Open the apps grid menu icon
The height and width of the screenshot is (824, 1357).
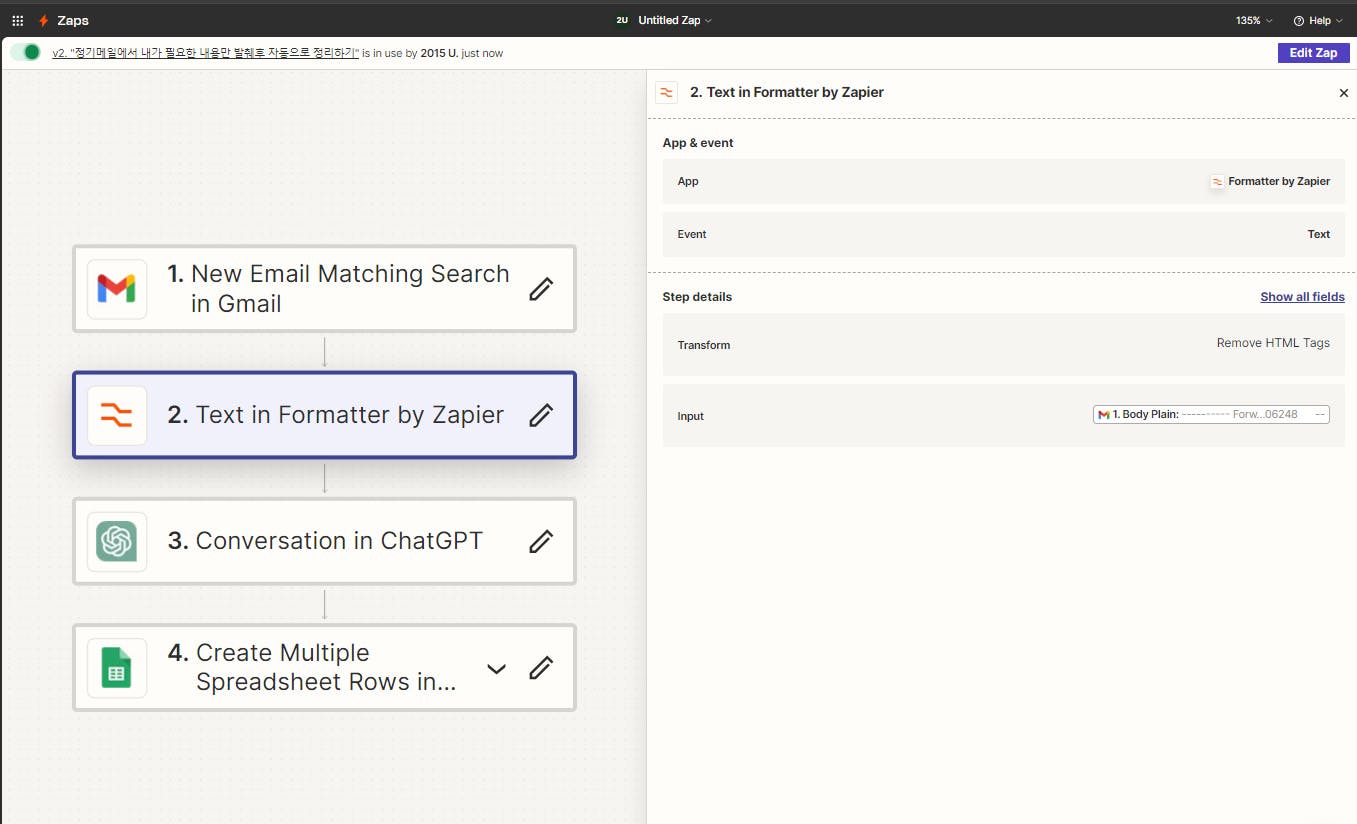click(x=17, y=20)
